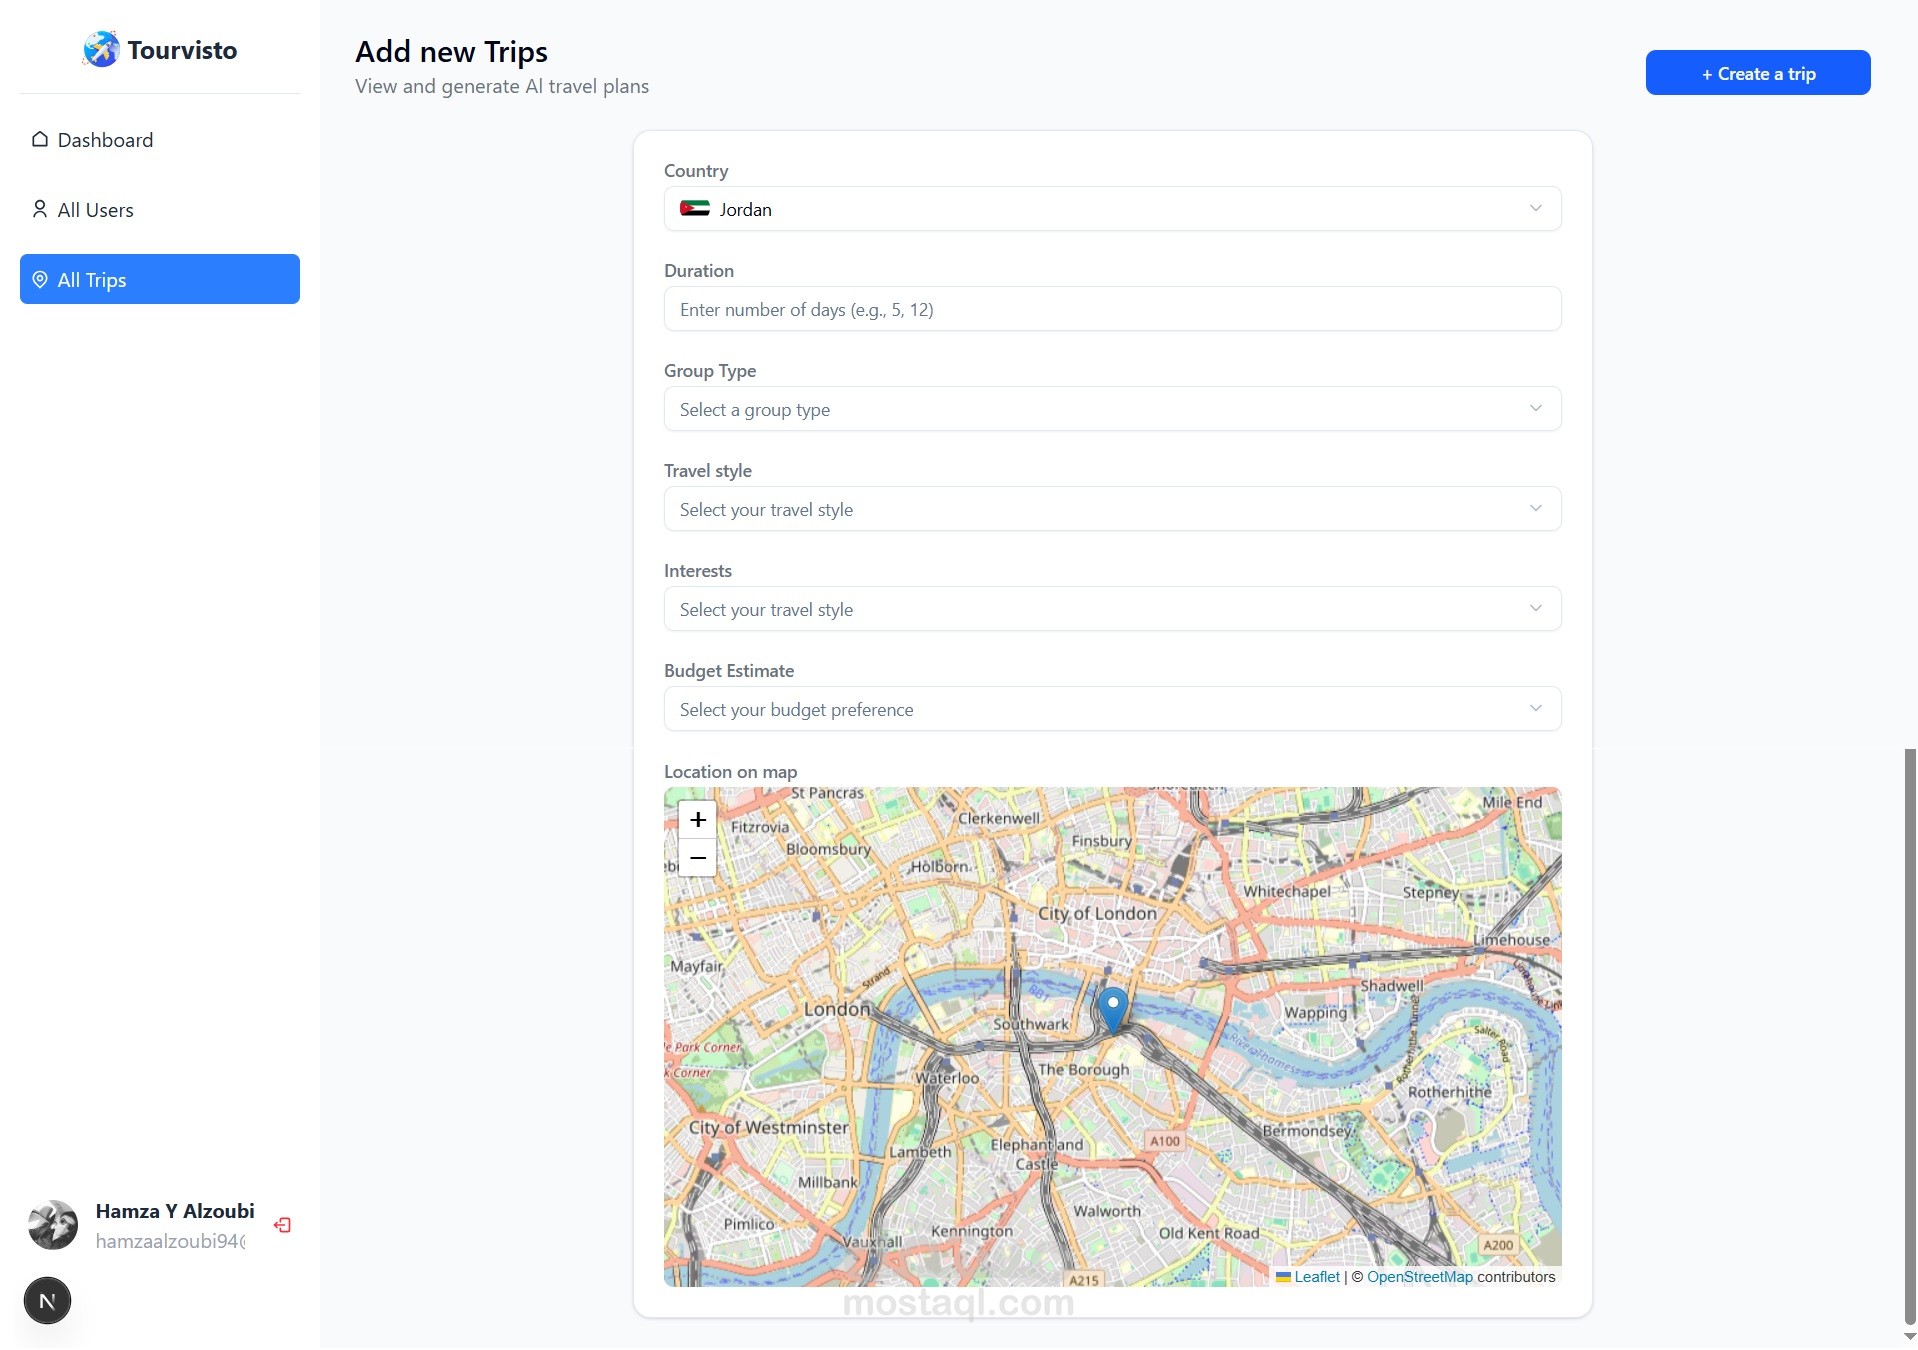The image size is (1918, 1350).
Task: Click the All Trips location pin icon
Action: [40, 279]
